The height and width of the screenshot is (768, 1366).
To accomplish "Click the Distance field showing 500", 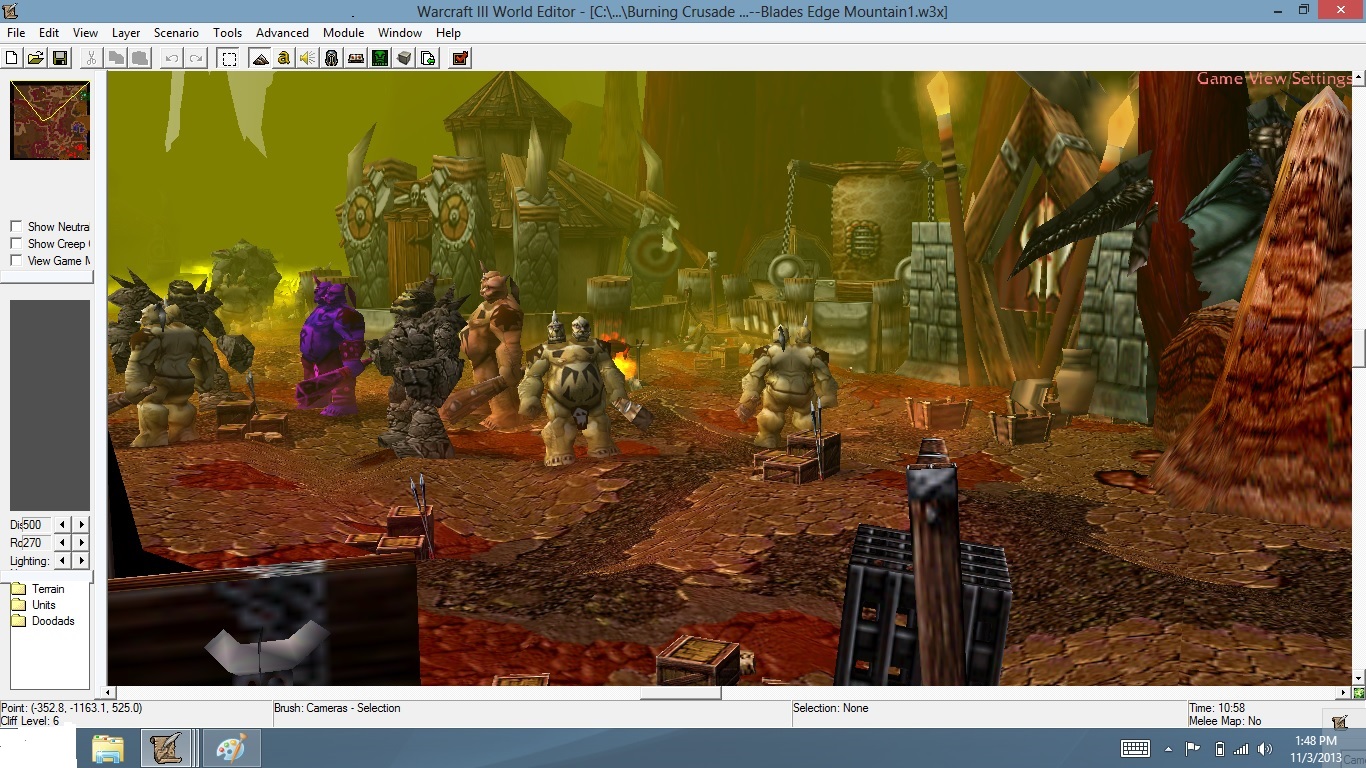I will coord(36,525).
